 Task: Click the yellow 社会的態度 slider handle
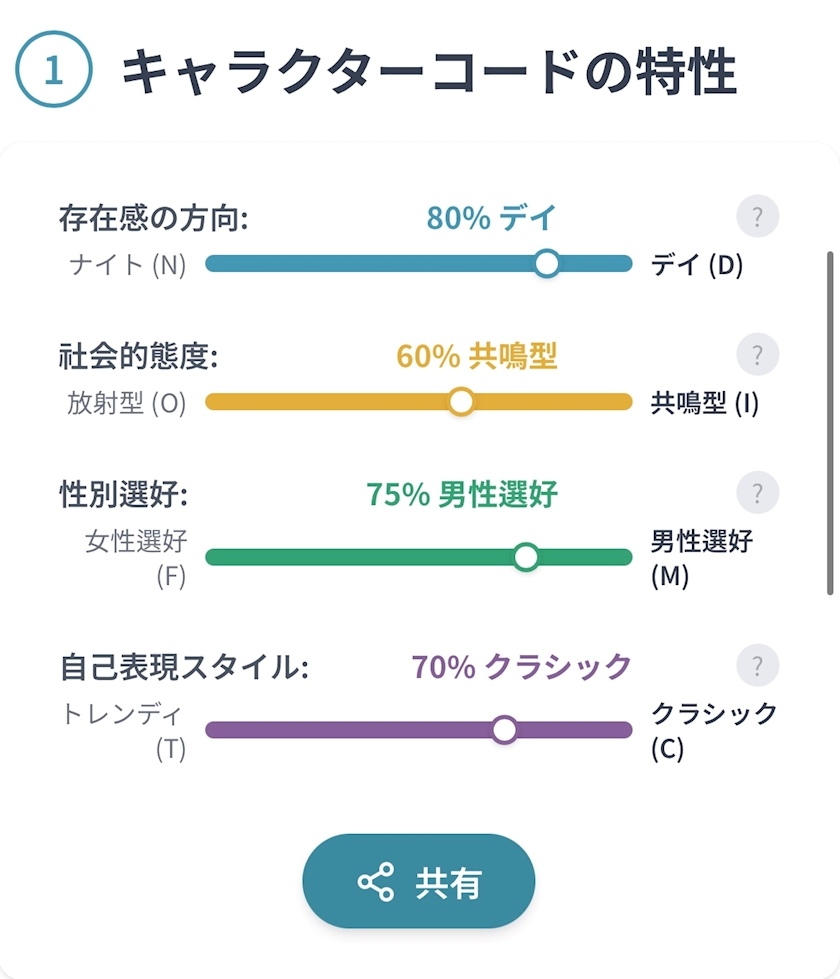click(x=461, y=402)
